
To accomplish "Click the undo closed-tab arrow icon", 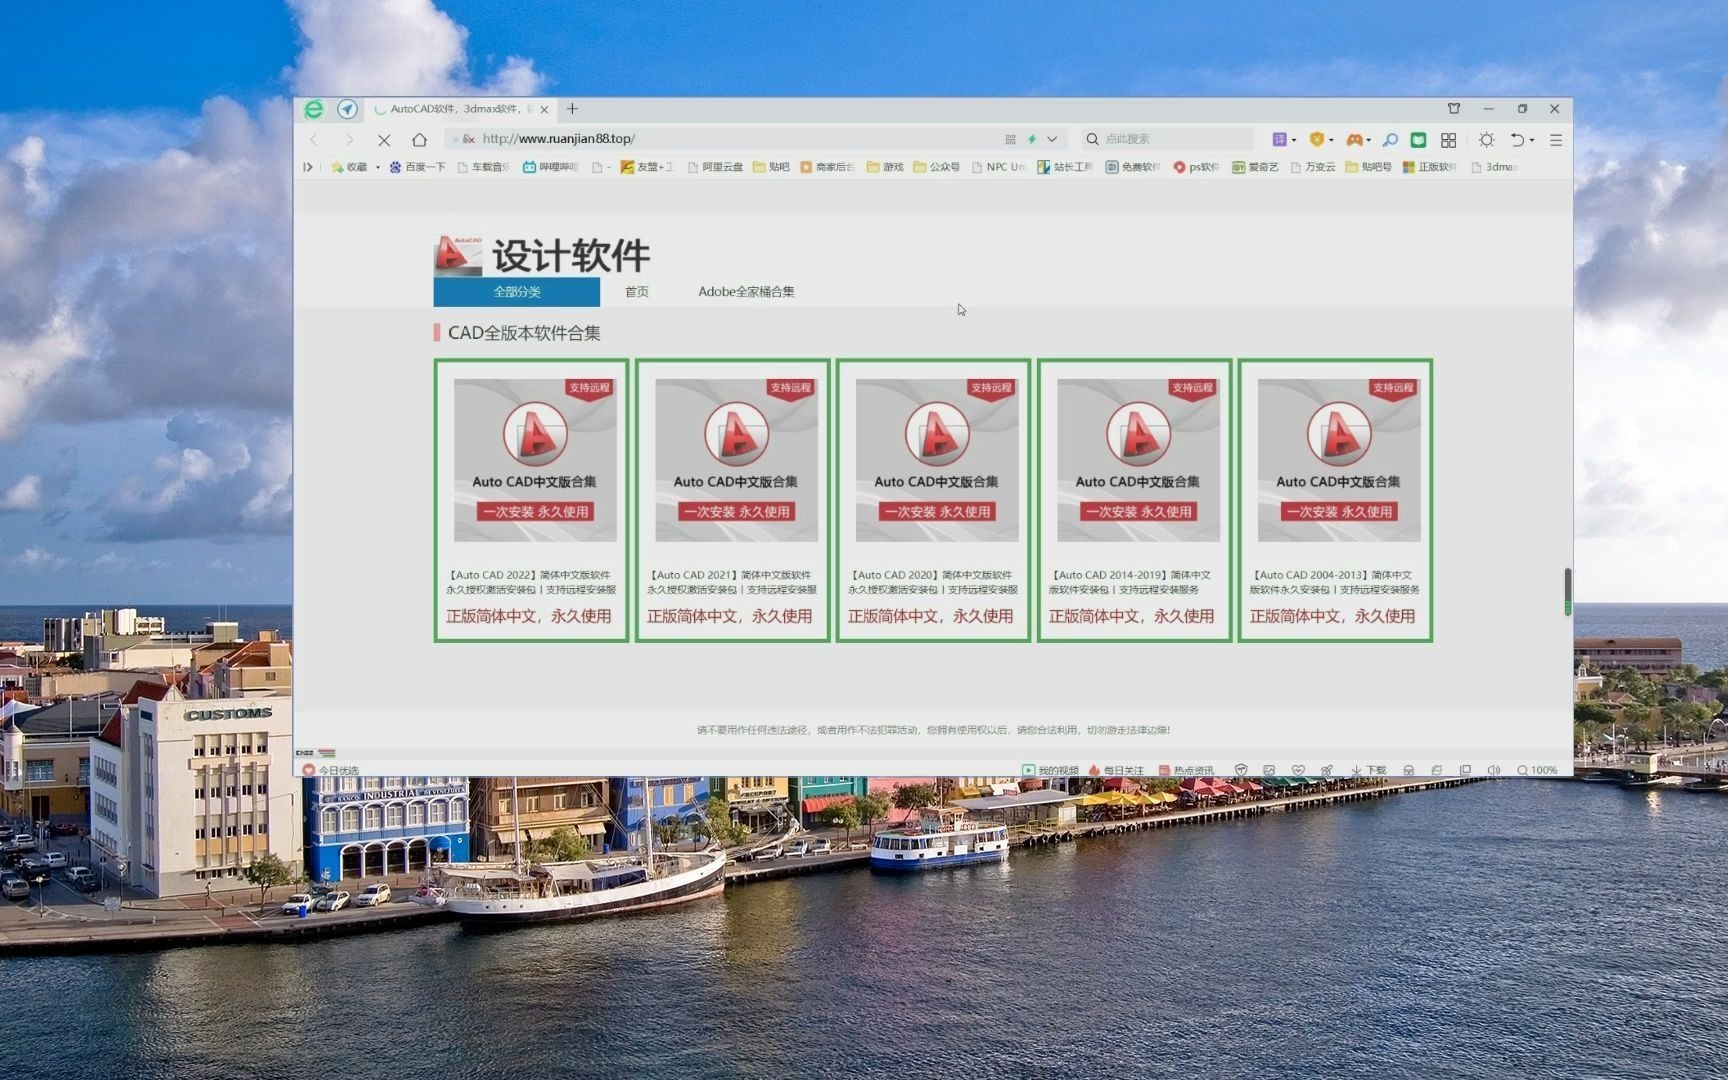I will pos(1517,140).
